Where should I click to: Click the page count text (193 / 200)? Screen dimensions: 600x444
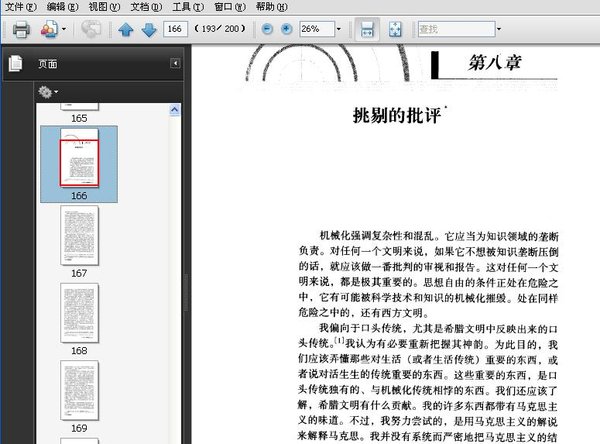point(220,29)
